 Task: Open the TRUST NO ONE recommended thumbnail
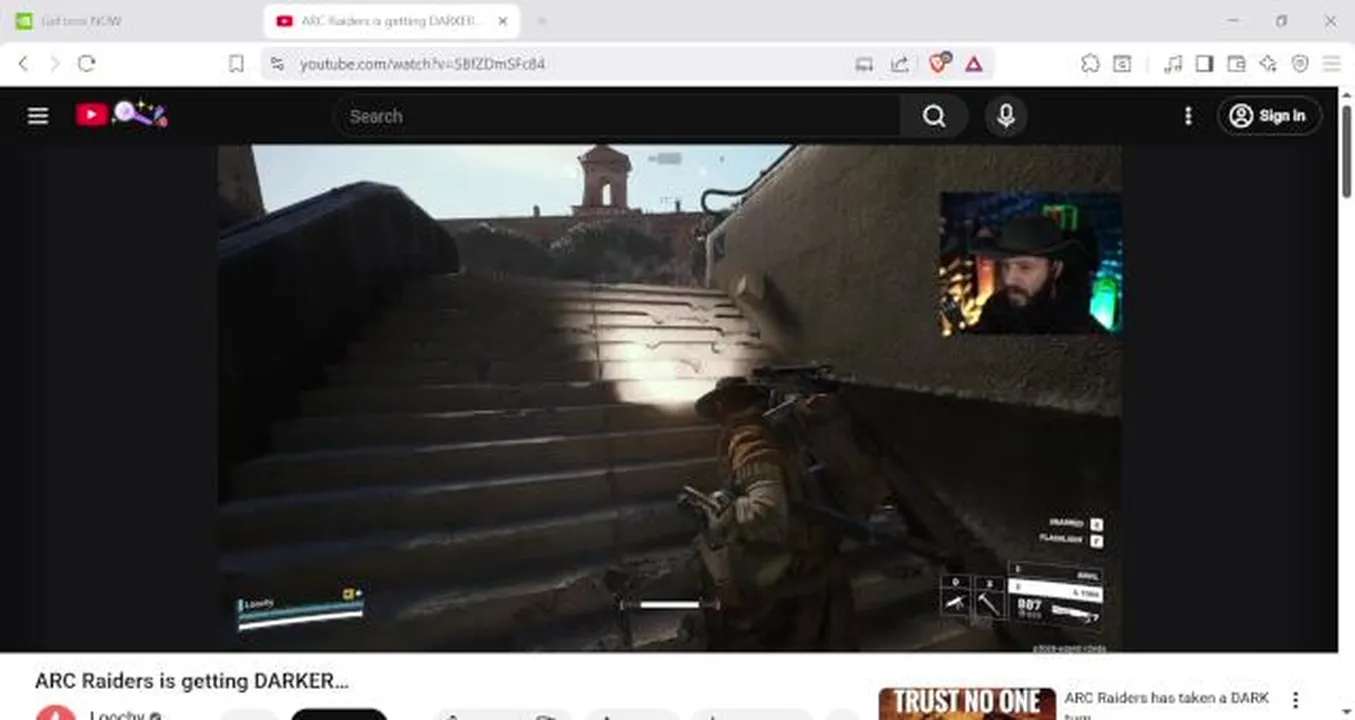click(967, 704)
